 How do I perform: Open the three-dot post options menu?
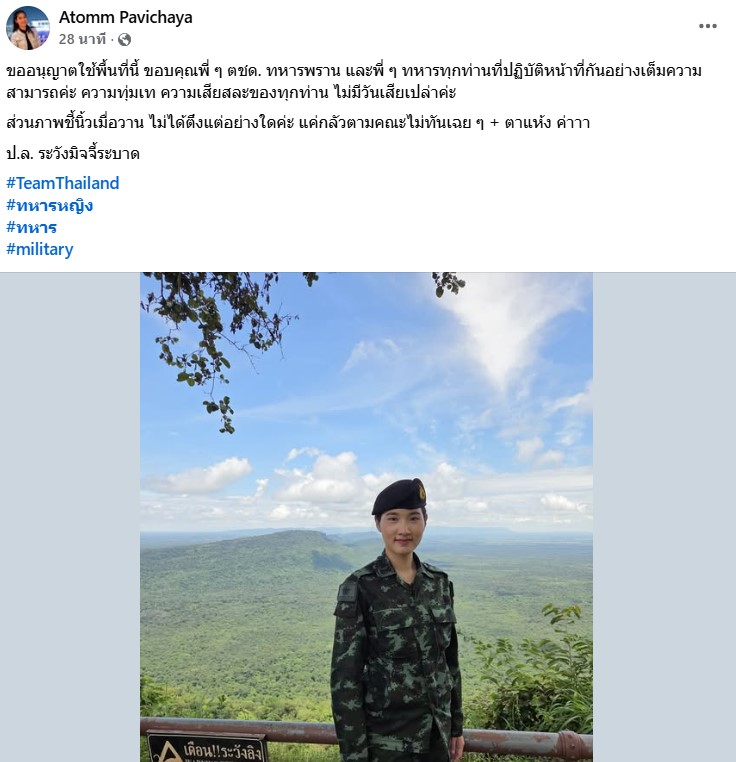tap(707, 26)
